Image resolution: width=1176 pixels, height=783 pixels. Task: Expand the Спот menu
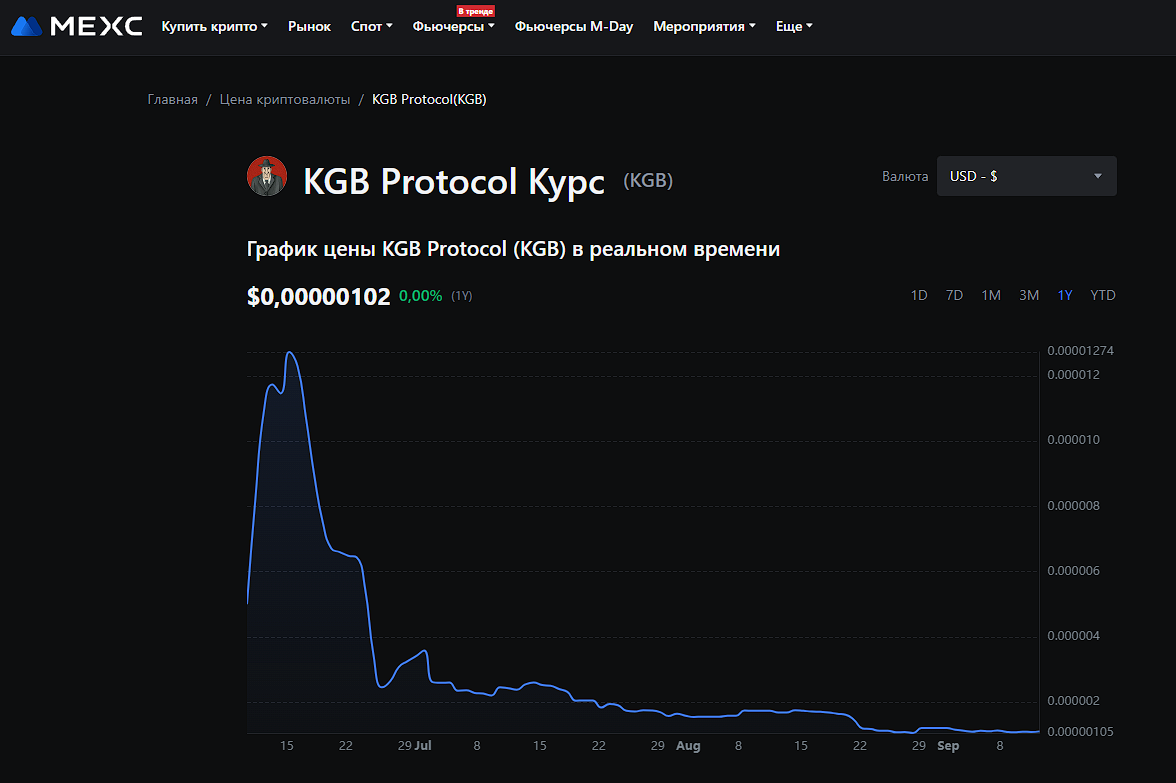[371, 27]
